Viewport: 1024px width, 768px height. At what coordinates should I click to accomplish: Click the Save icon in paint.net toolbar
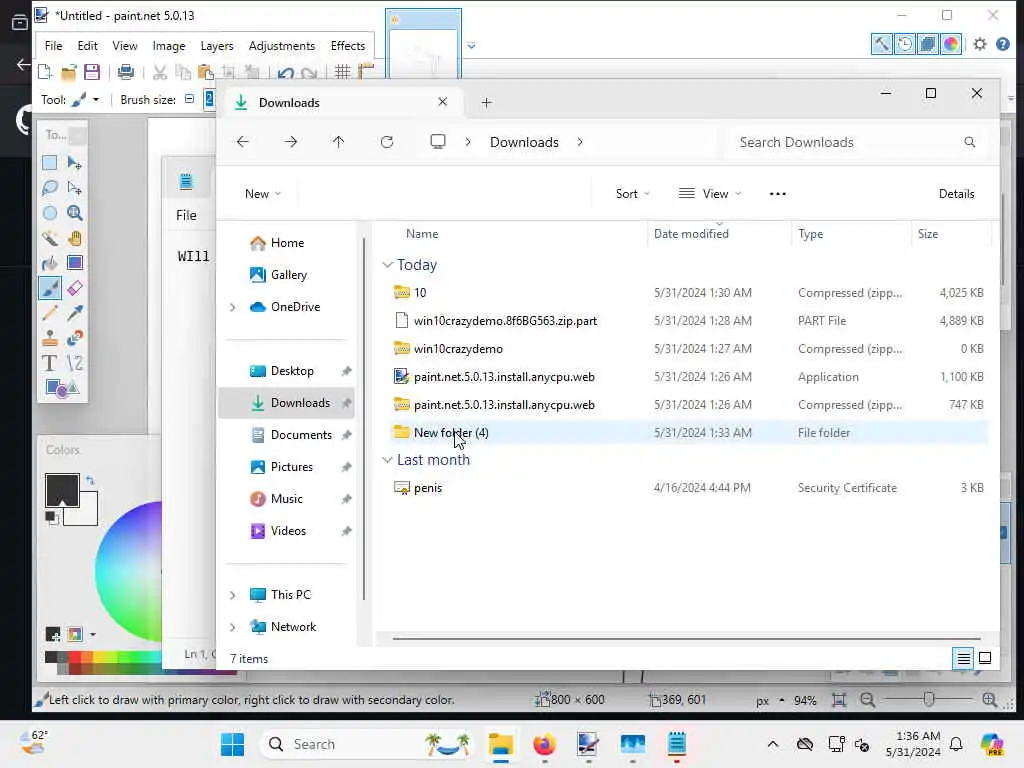tap(92, 72)
